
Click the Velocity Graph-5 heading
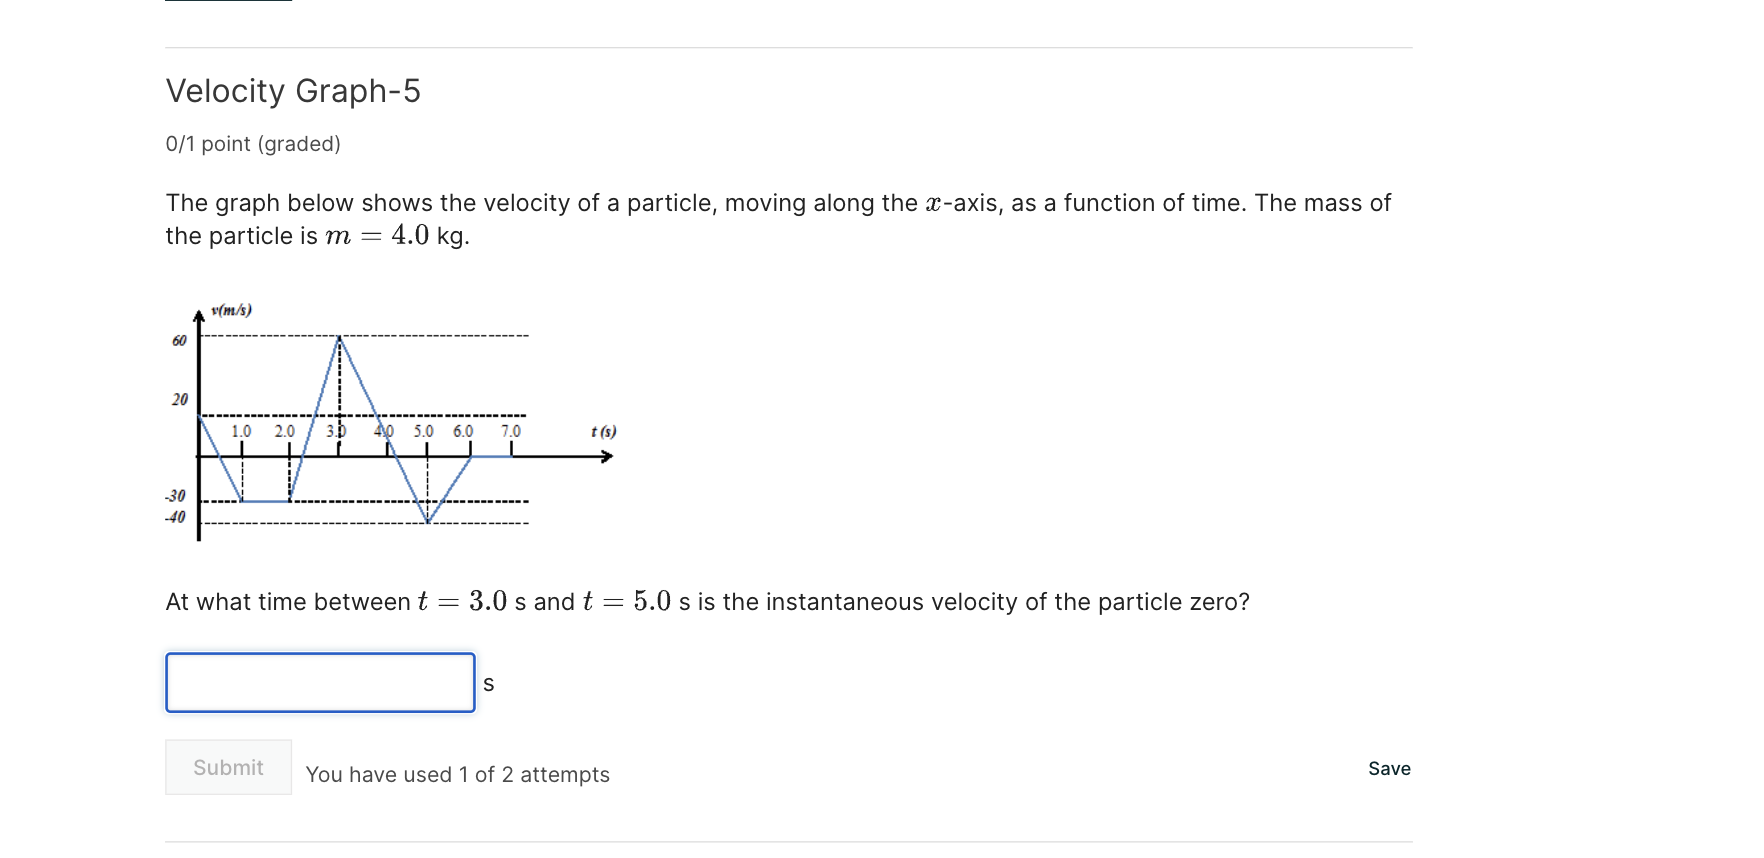pos(293,91)
